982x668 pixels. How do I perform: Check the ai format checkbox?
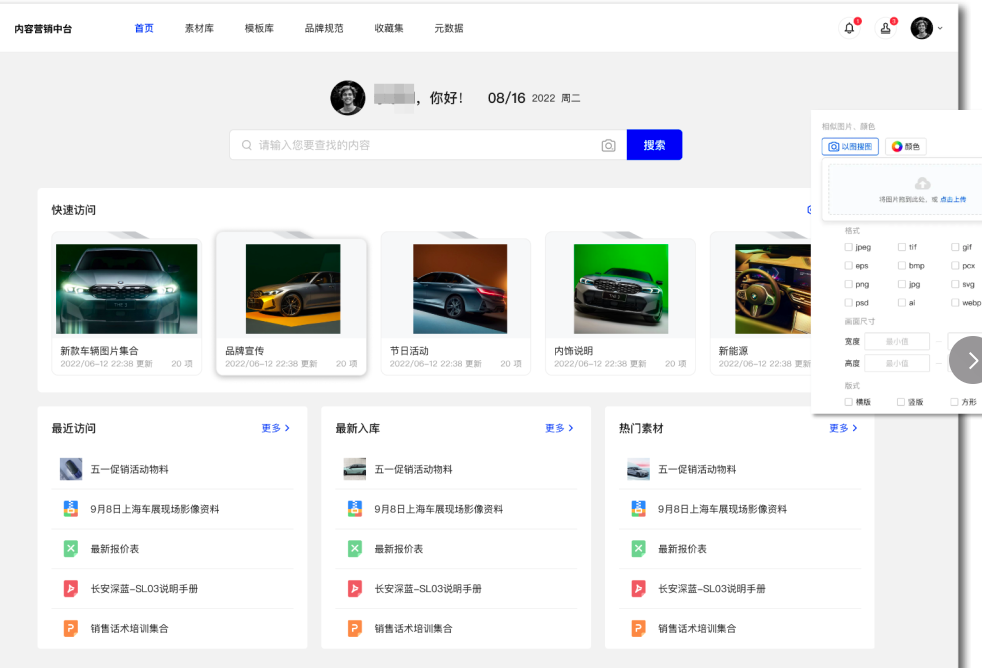click(x=902, y=302)
